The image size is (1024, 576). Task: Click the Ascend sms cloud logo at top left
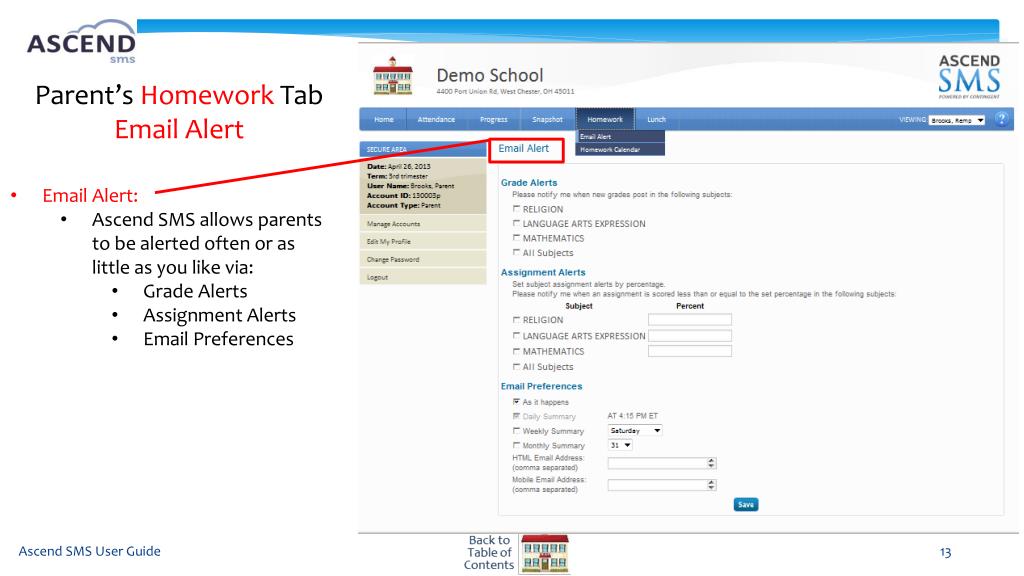pyautogui.click(x=82, y=42)
